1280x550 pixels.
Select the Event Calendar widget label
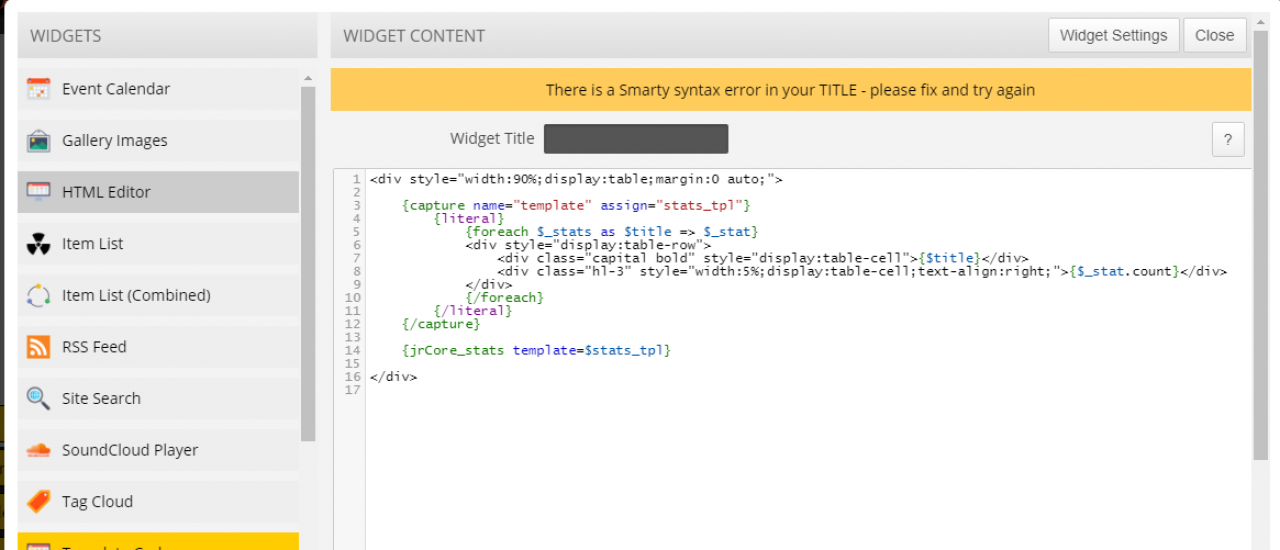(x=116, y=89)
